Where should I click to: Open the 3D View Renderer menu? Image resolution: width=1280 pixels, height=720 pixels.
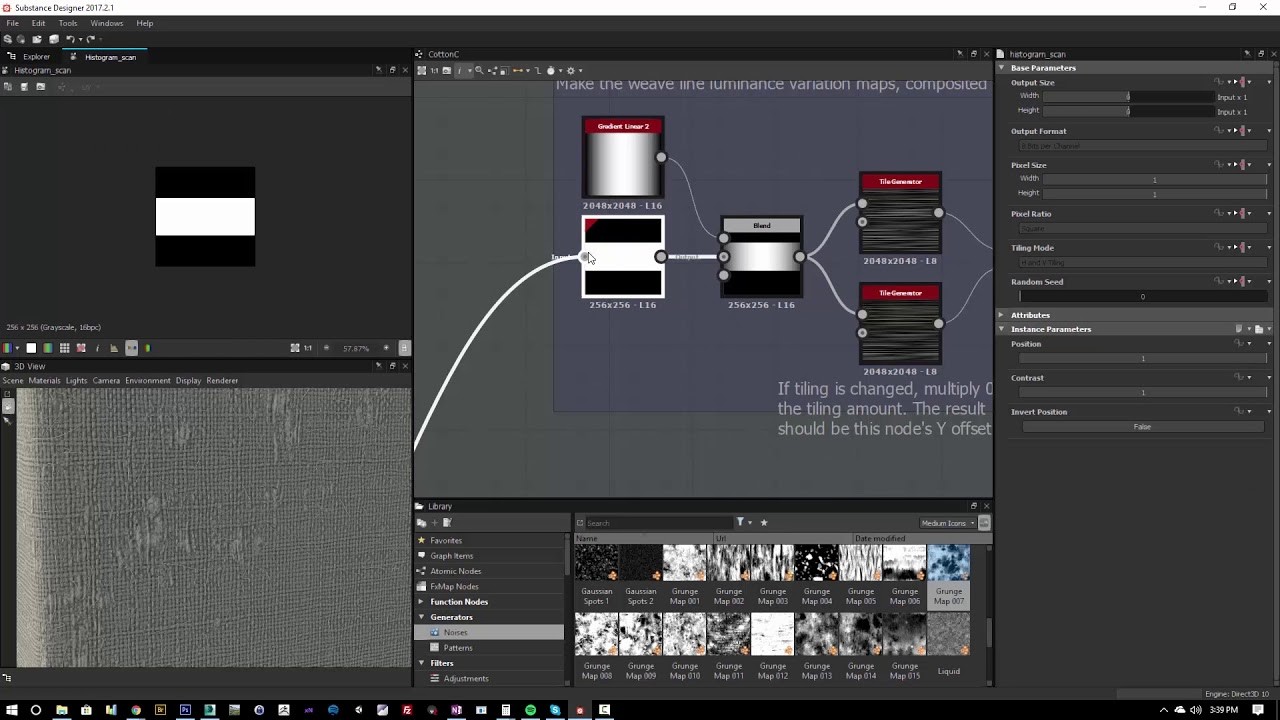[222, 381]
